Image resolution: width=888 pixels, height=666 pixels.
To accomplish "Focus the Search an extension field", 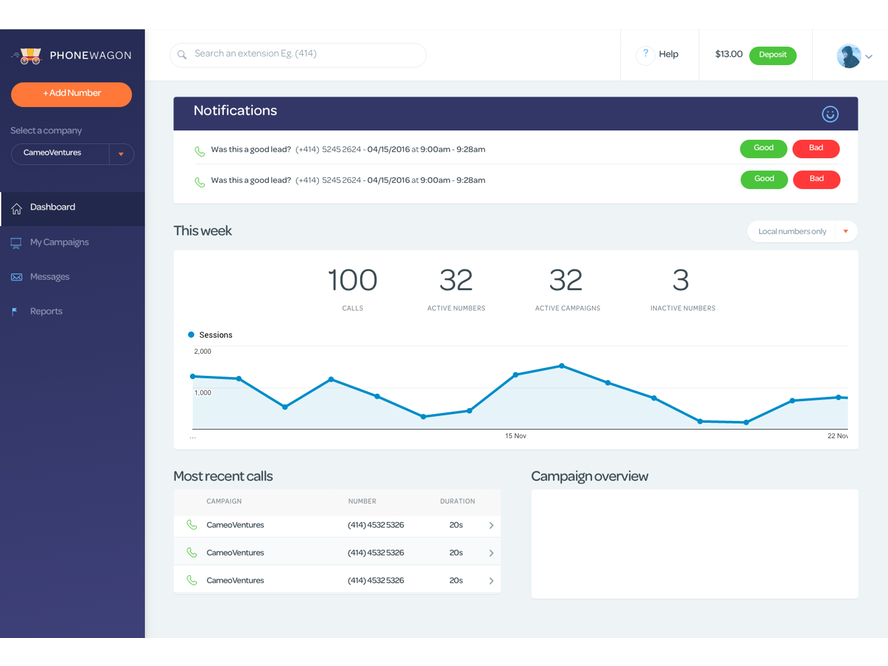I will click(x=298, y=55).
